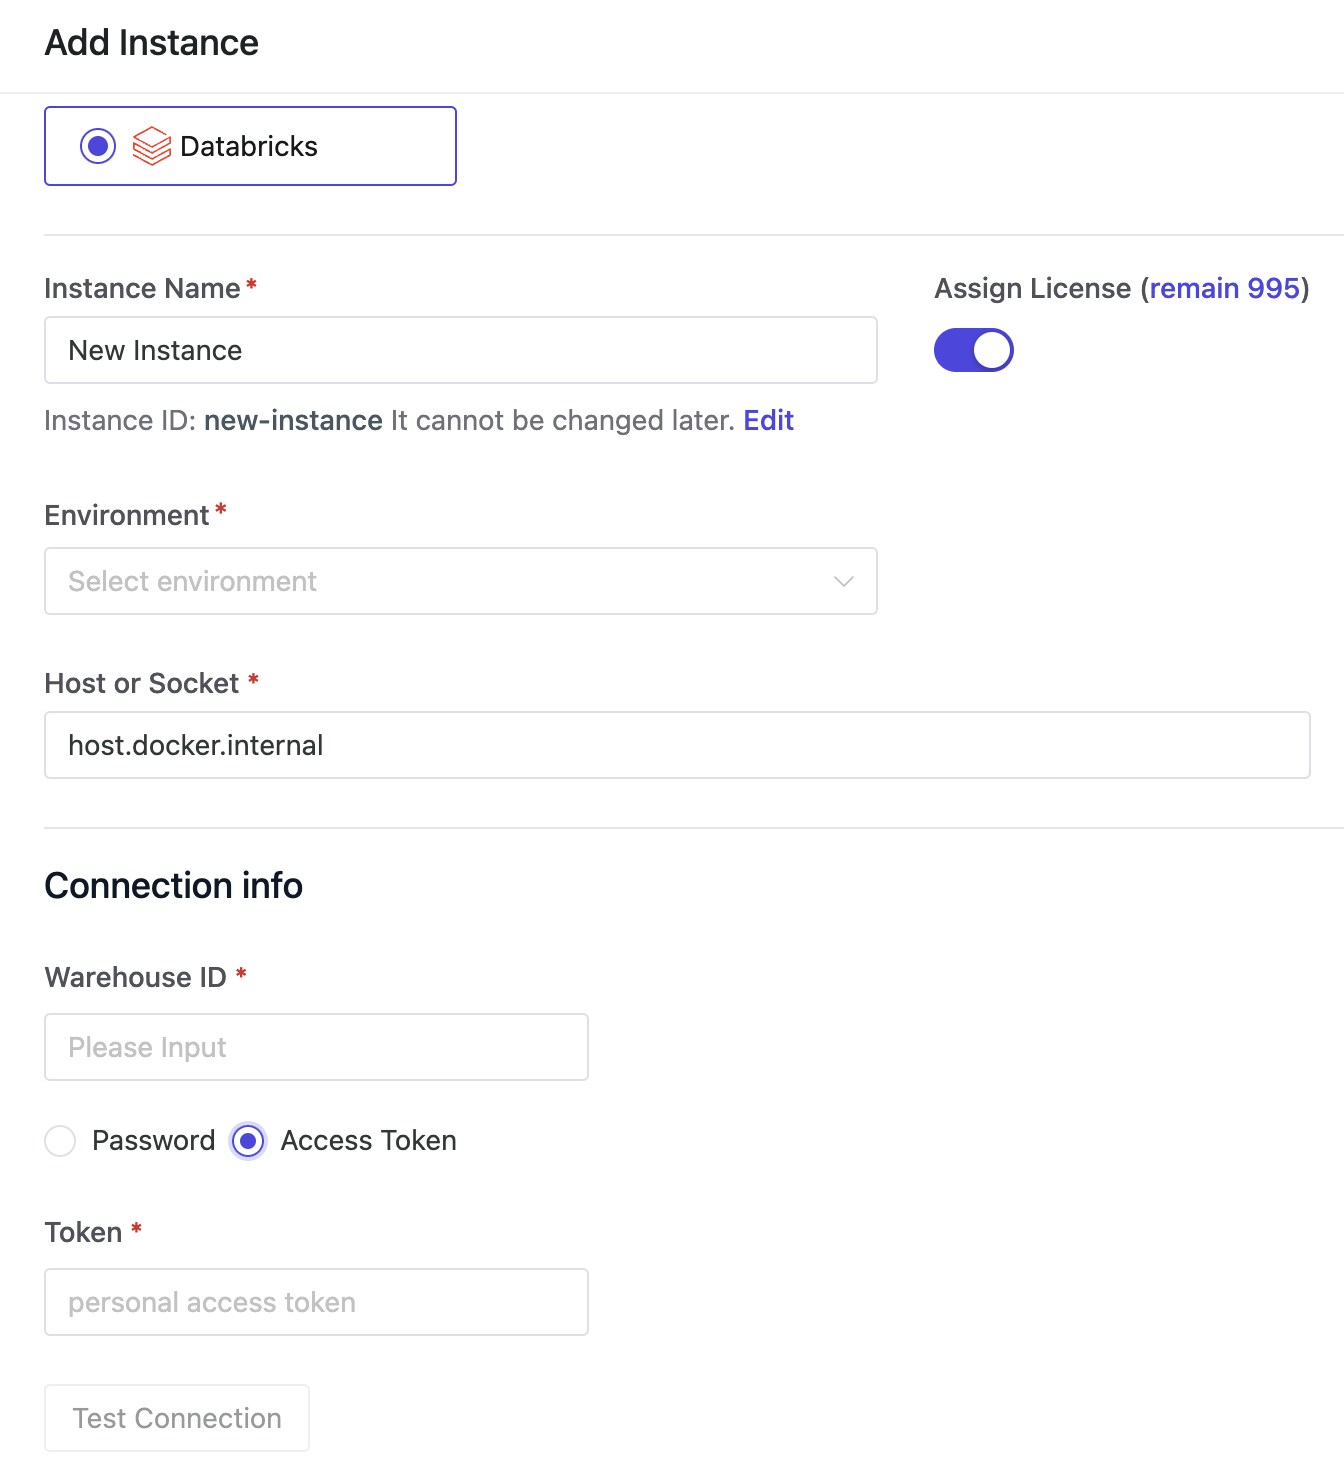The image size is (1344, 1474).
Task: Click the Databricks logo icon
Action: [x=152, y=146]
